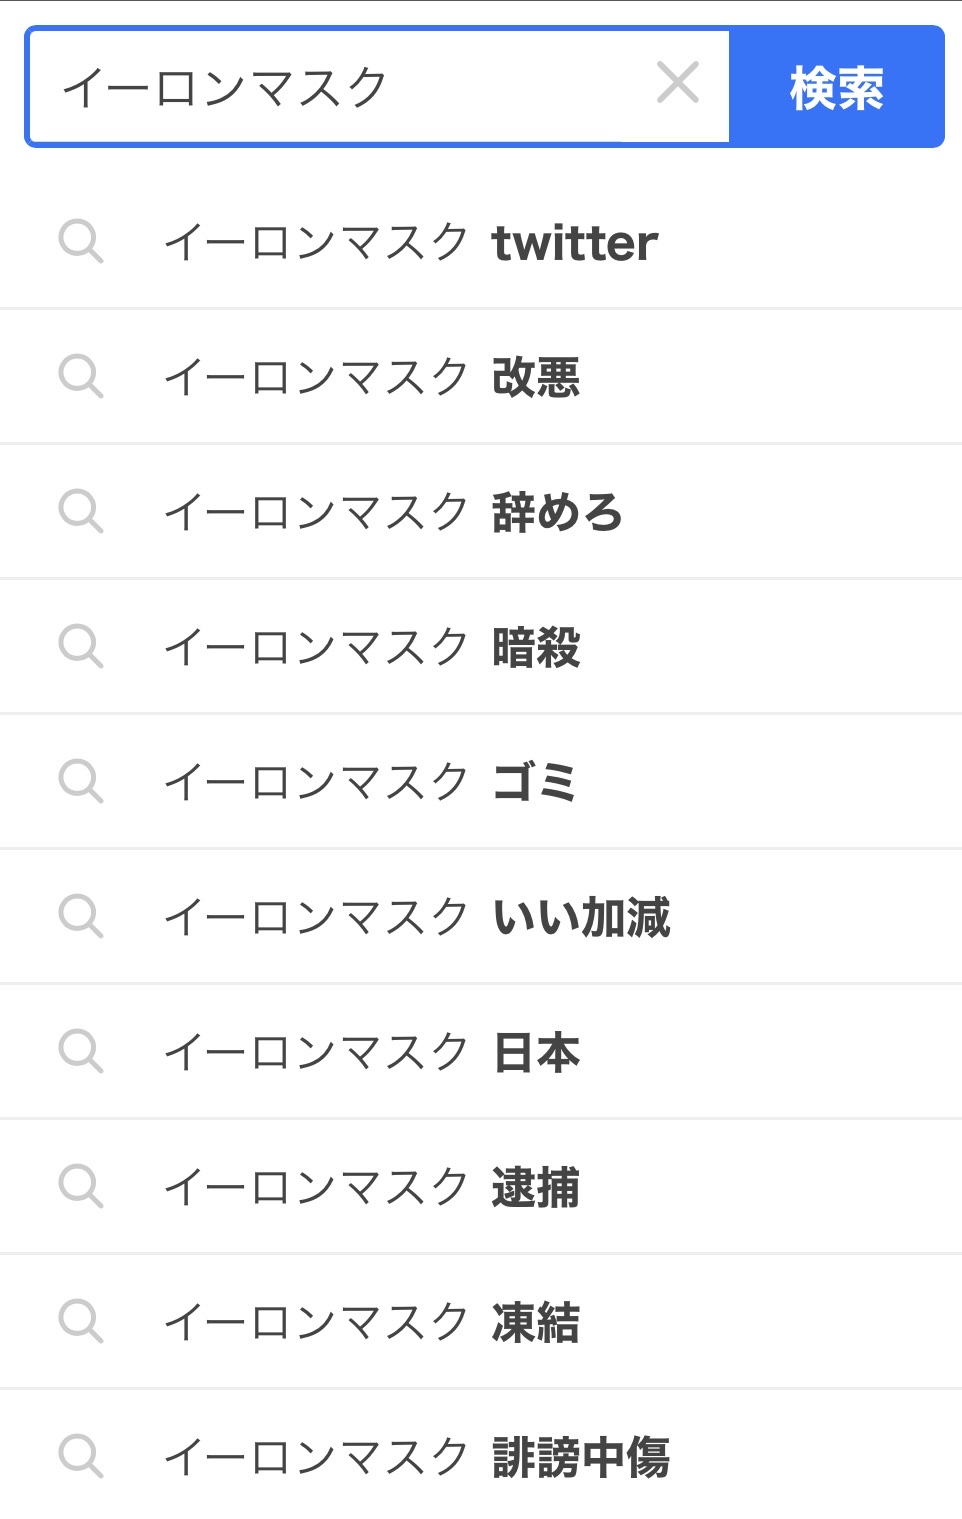Click magnifier icon beside 改悪 suggestion
The image size is (962, 1519).
point(81,377)
